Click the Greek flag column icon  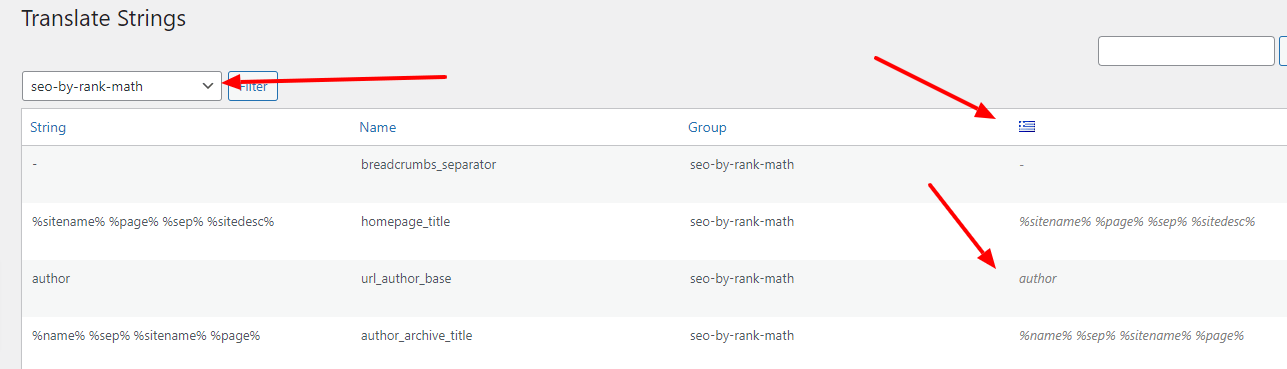click(x=1027, y=126)
